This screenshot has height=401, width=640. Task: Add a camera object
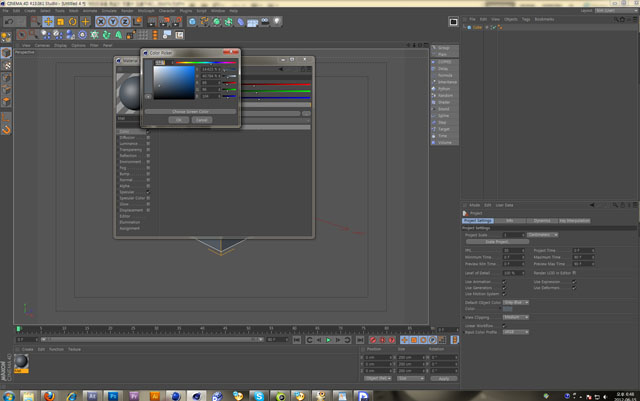(265, 22)
